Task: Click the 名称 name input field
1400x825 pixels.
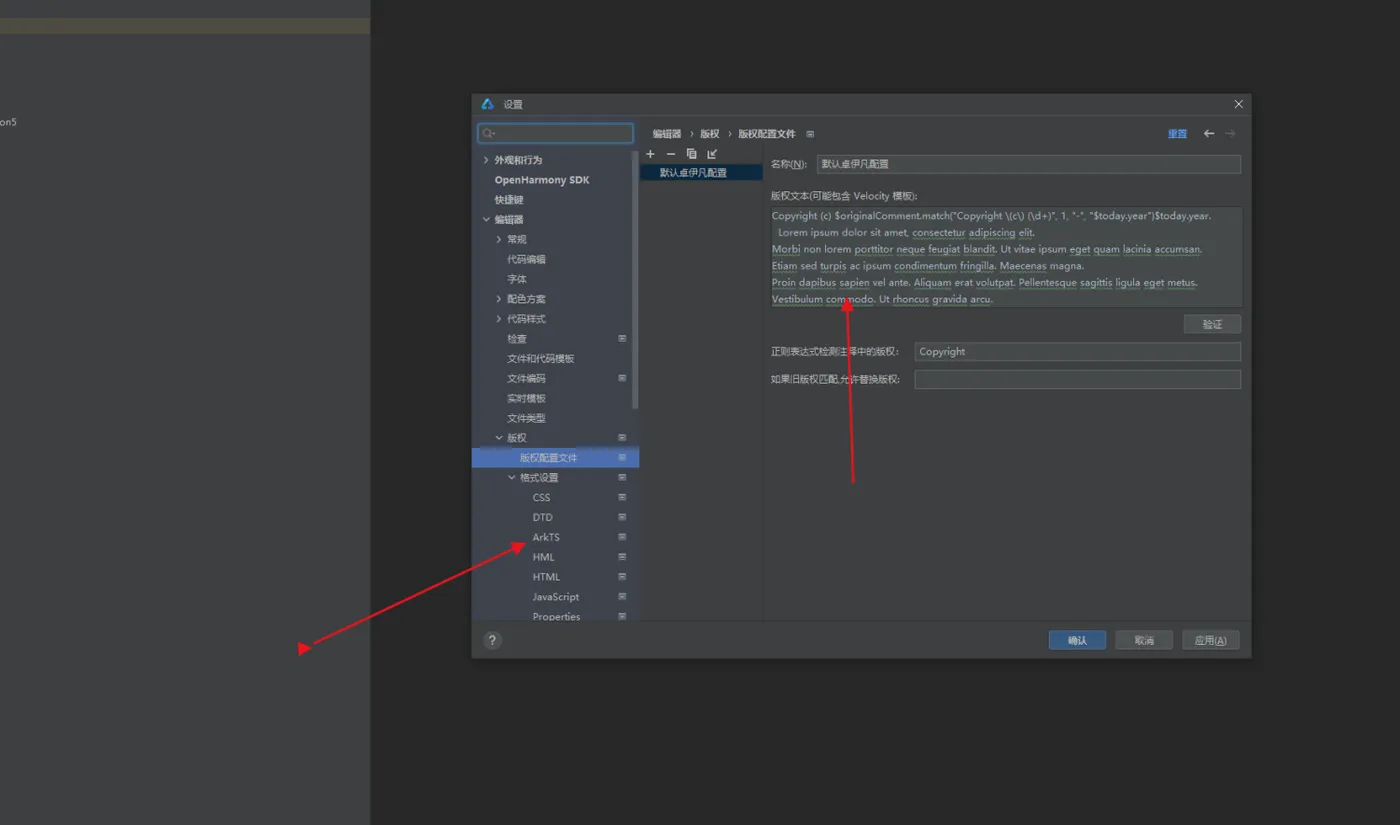Action: click(1028, 164)
